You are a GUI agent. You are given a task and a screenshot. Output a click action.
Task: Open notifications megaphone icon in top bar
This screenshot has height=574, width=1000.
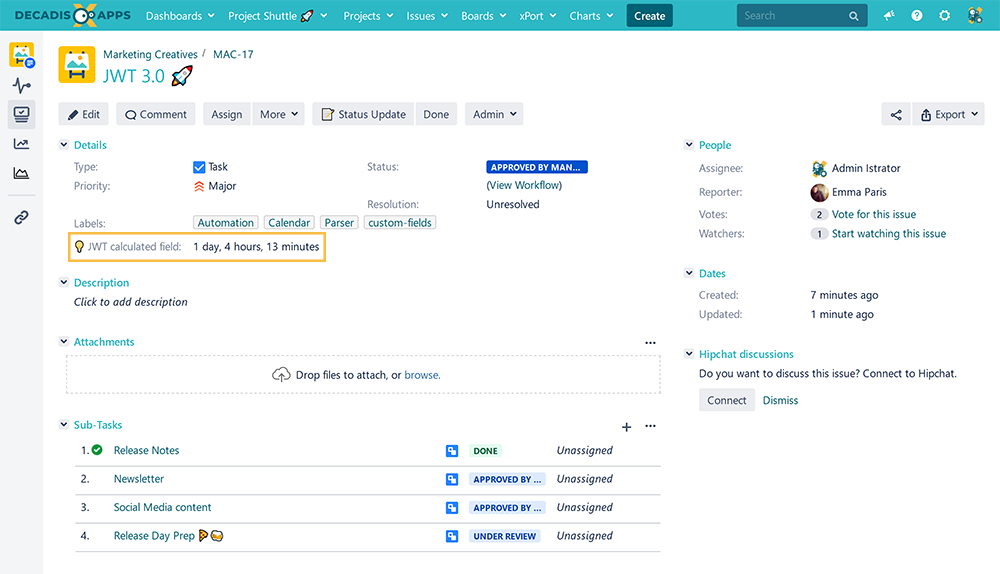pos(889,15)
